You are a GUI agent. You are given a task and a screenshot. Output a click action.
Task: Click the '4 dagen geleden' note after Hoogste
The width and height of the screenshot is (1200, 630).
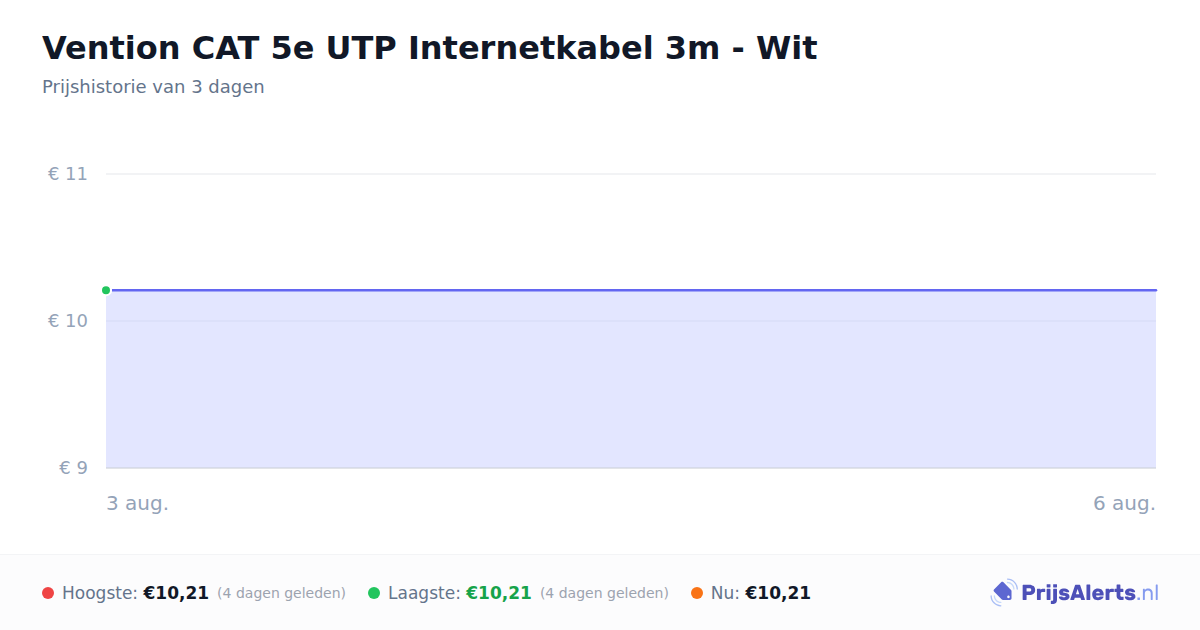(281, 593)
